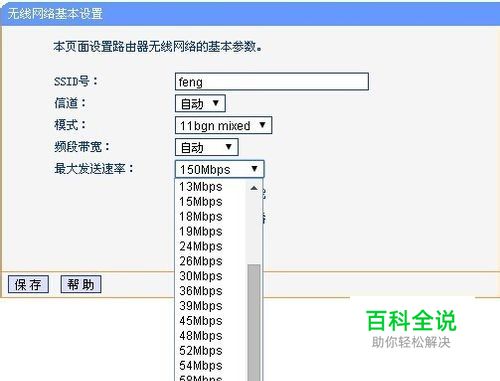The width and height of the screenshot is (500, 381).
Task: Click the 保存 save button
Action: (x=28, y=284)
